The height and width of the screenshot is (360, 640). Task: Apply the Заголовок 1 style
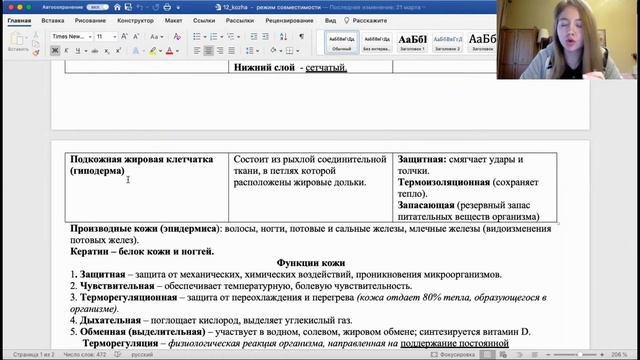tap(412, 42)
